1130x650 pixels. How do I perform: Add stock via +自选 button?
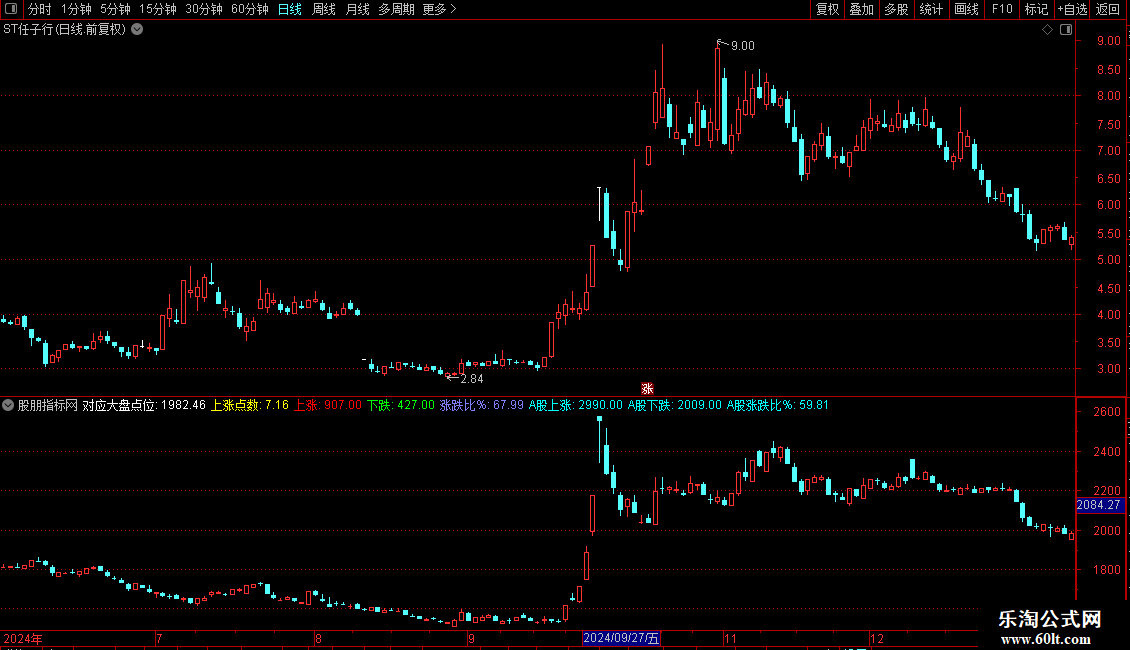tap(1072, 9)
